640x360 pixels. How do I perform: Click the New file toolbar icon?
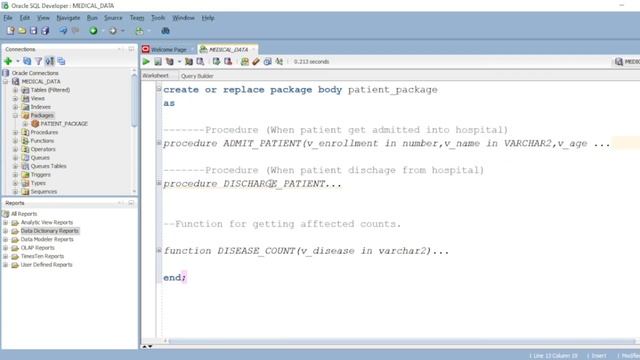pyautogui.click(x=11, y=31)
